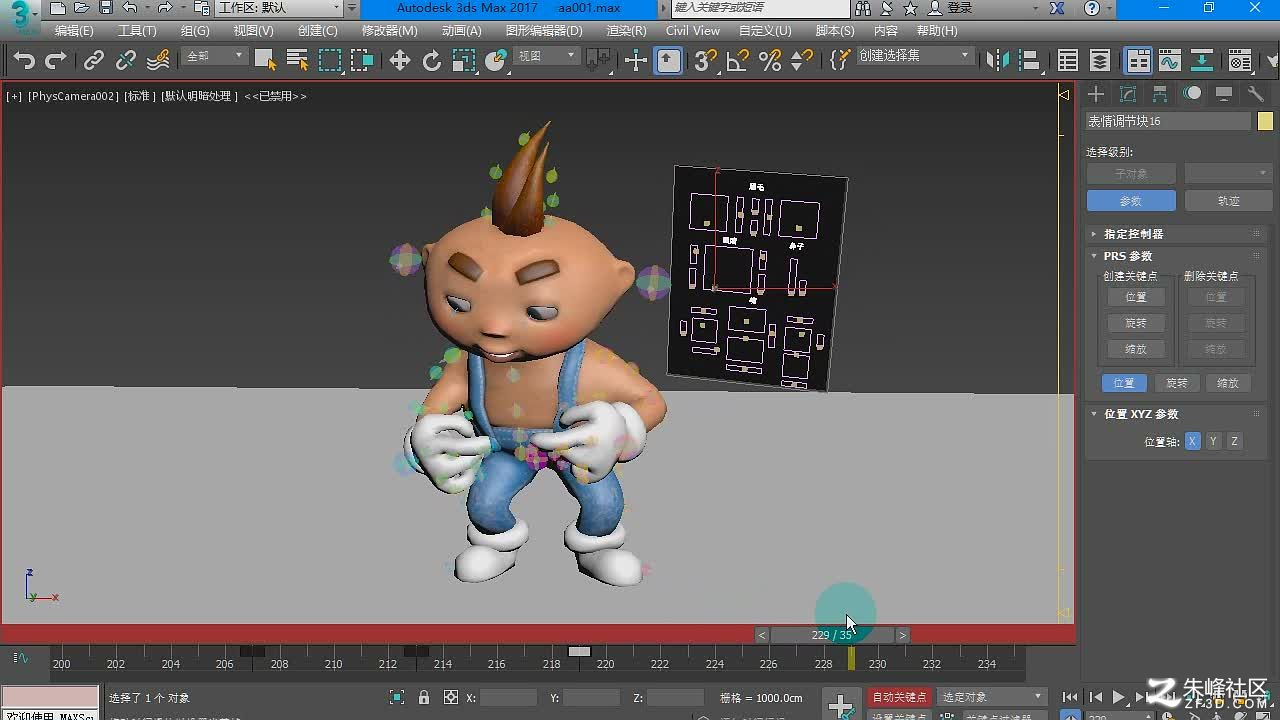Click 位置 under 创建关键点
Image resolution: width=1280 pixels, height=720 pixels.
click(x=1135, y=297)
